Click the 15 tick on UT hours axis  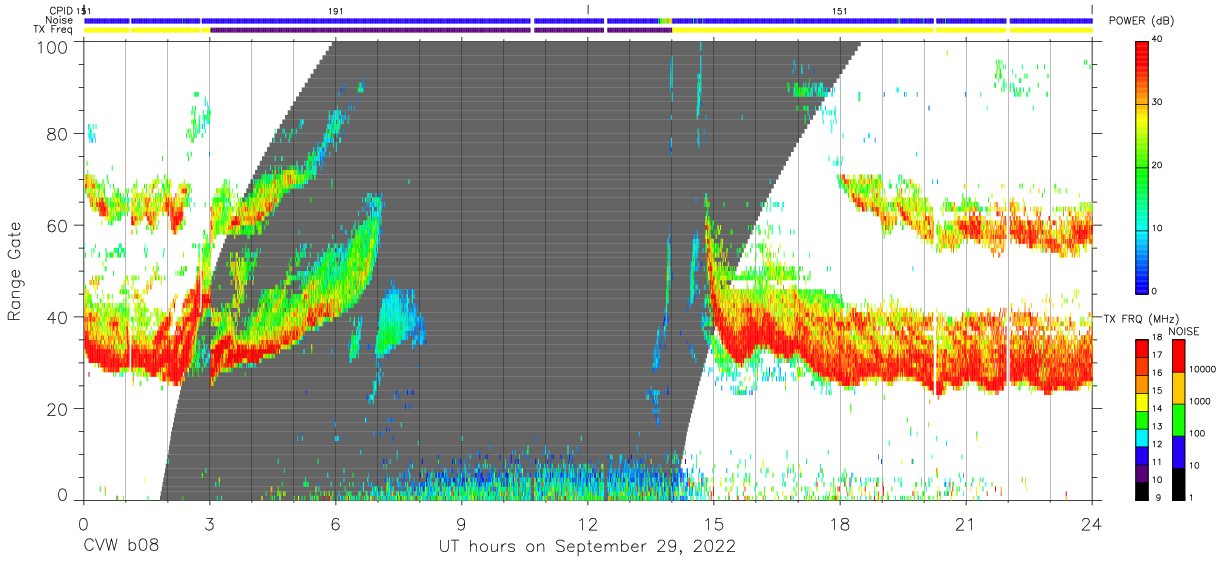pyautogui.click(x=714, y=523)
